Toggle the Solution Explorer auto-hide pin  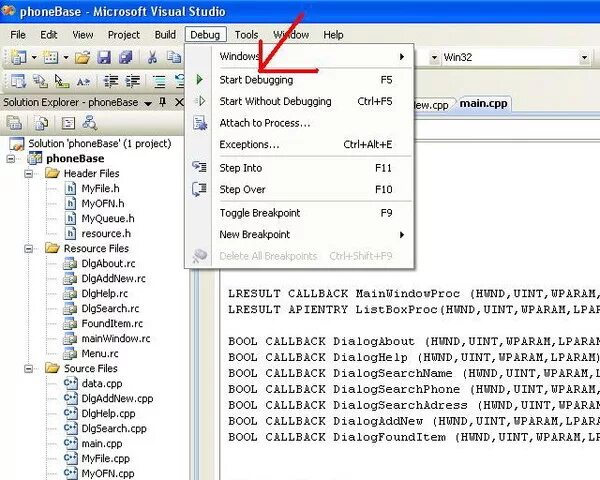tap(163, 102)
